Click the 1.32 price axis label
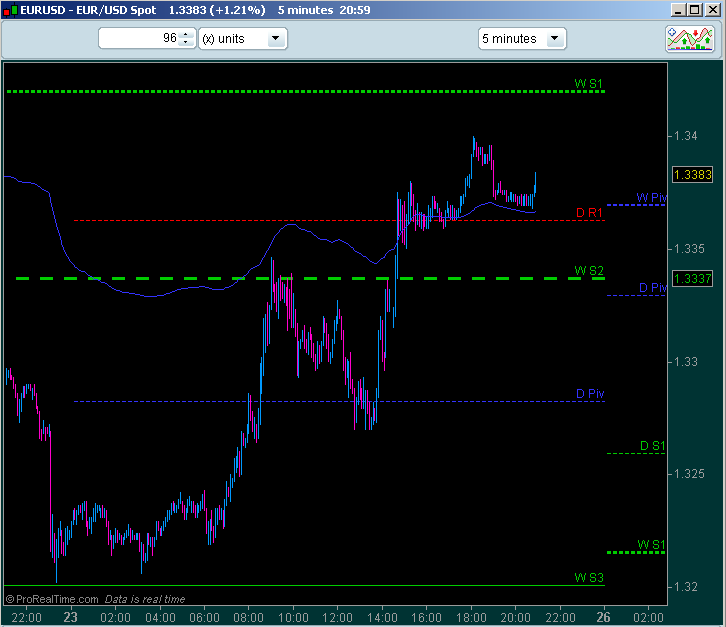 click(x=686, y=587)
